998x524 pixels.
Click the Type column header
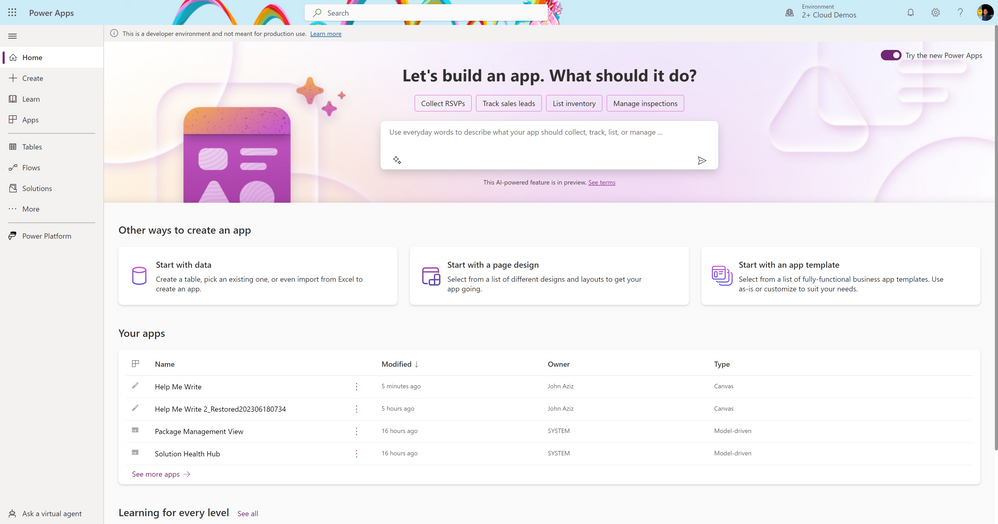tap(722, 364)
